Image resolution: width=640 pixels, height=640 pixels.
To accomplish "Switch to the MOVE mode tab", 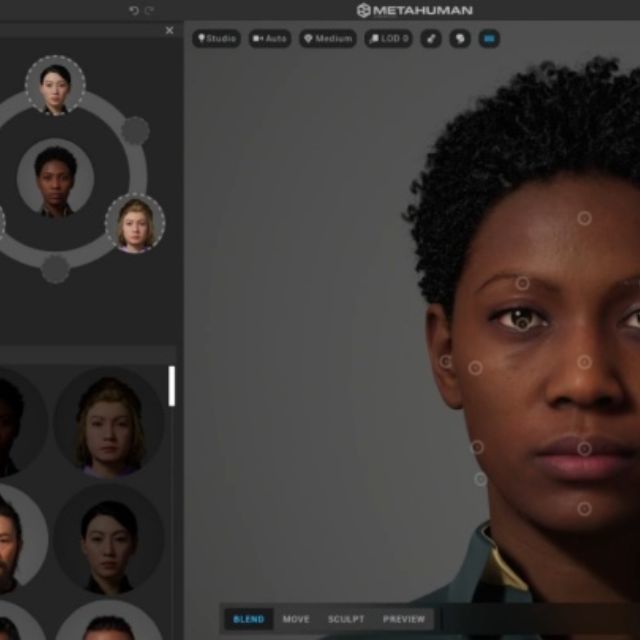I will point(296,619).
